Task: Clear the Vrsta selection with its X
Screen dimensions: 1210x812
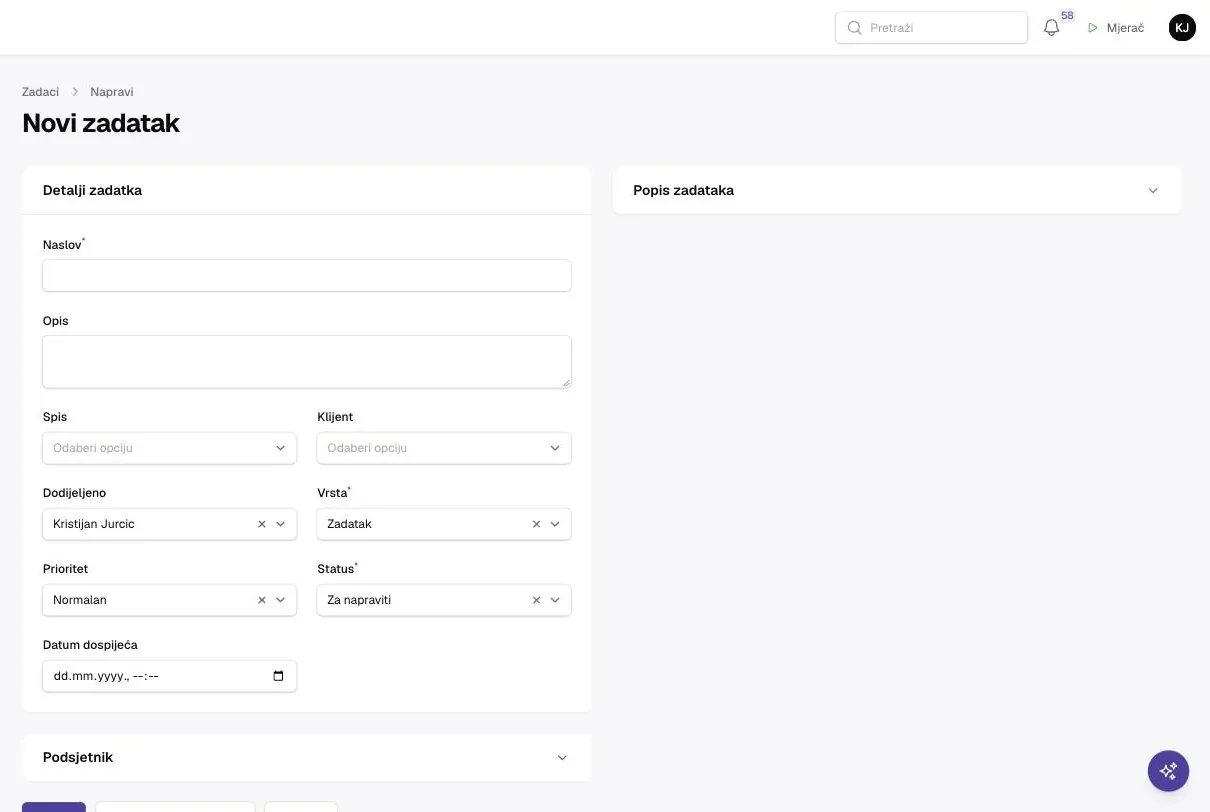Action: [536, 524]
